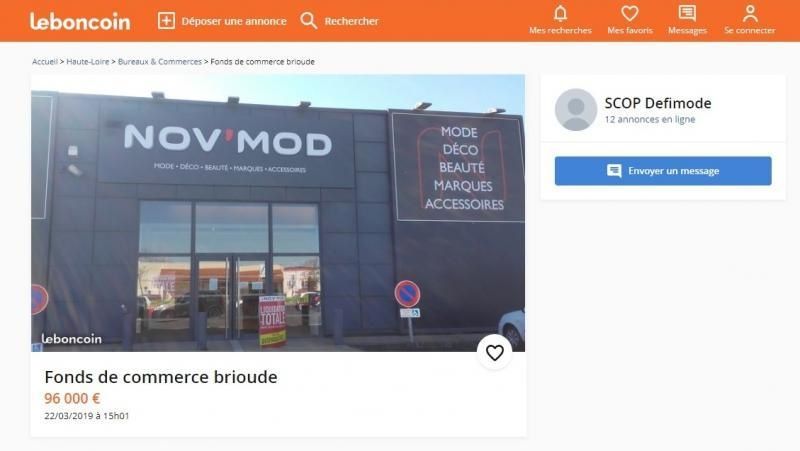800x451 pixels.
Task: Click the SCOP Defimode avatar image
Action: [x=576, y=110]
